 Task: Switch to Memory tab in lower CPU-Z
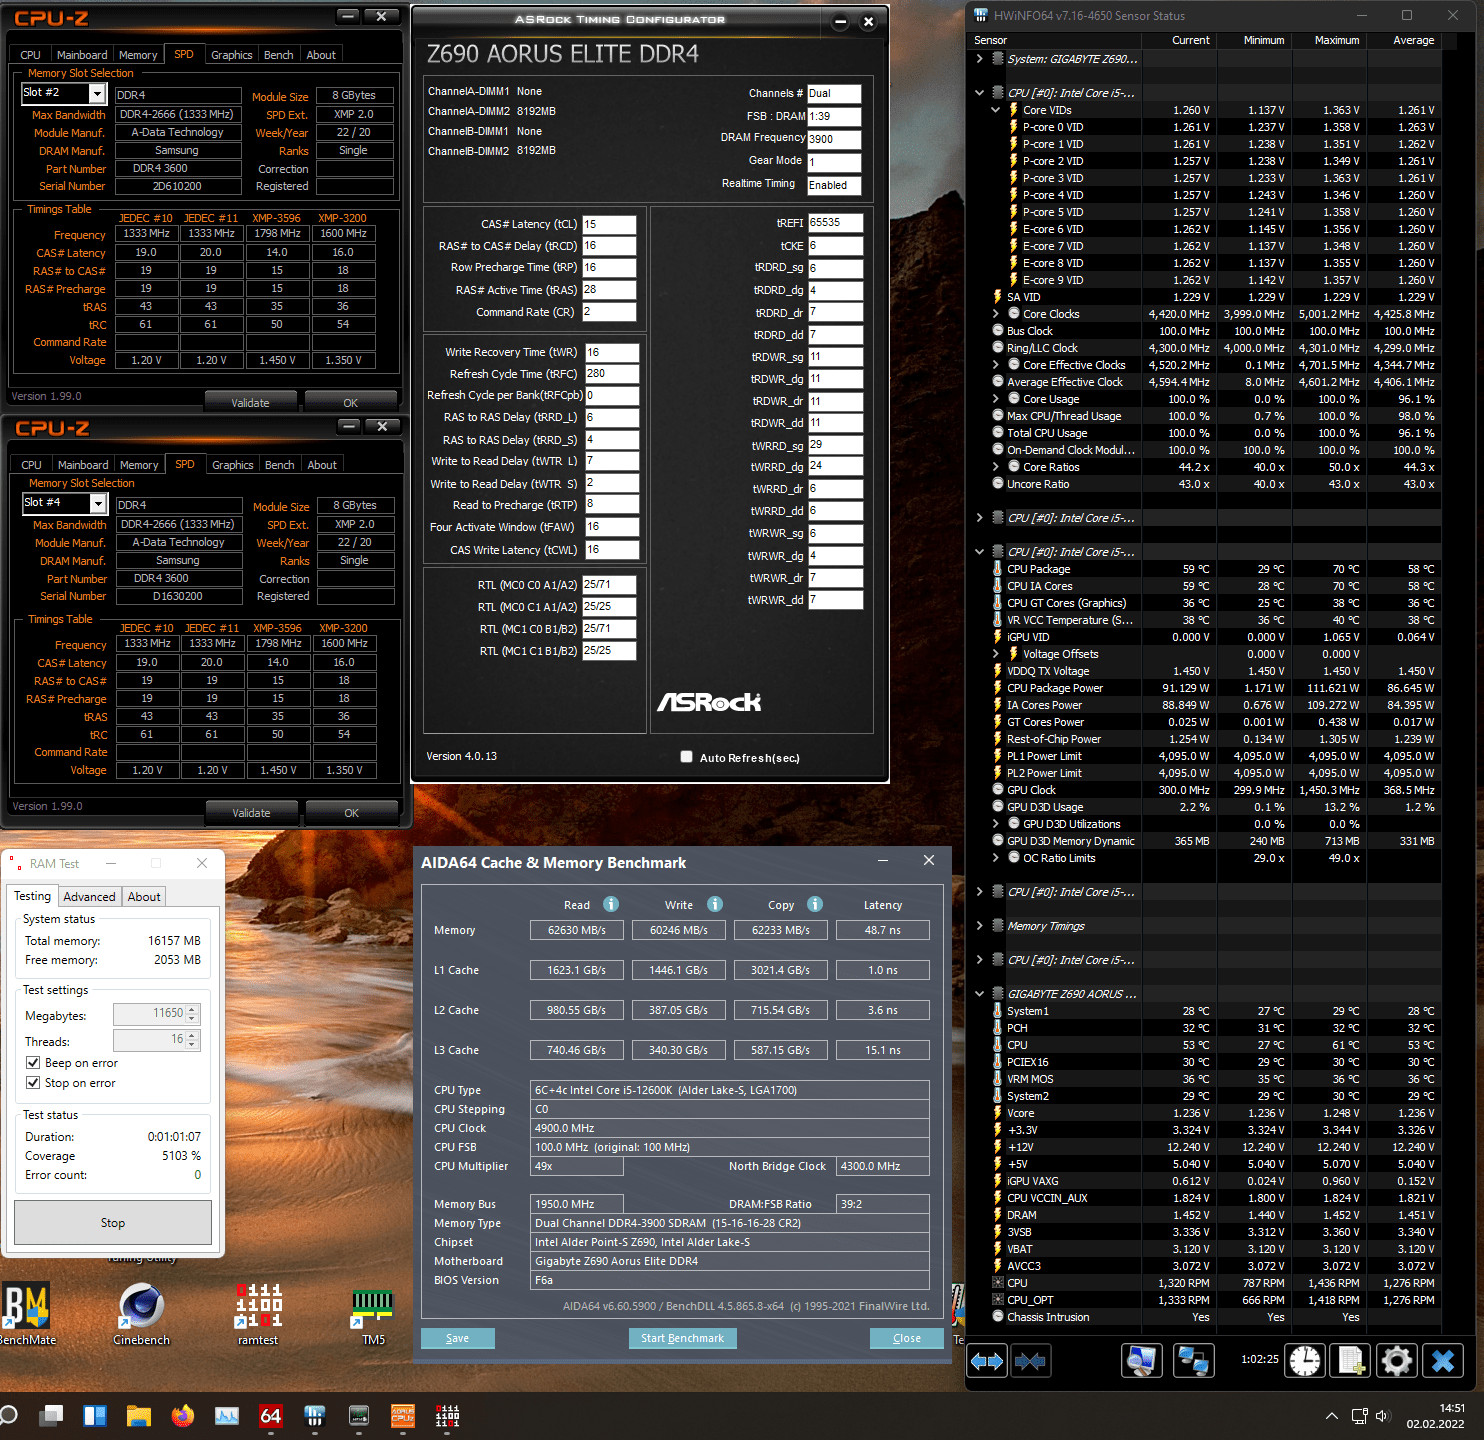[x=139, y=465]
